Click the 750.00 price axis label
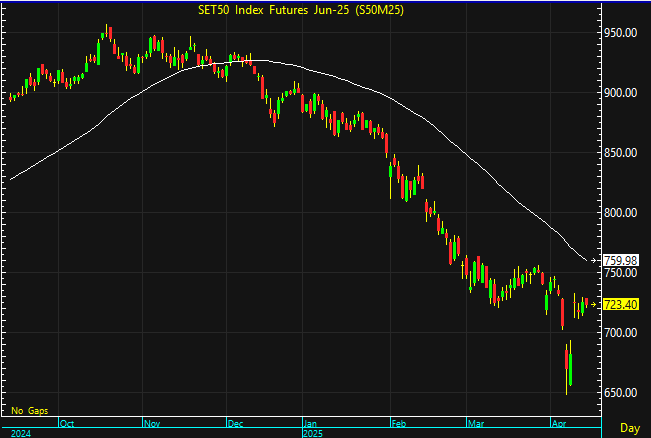The width and height of the screenshot is (651, 438). [x=620, y=273]
